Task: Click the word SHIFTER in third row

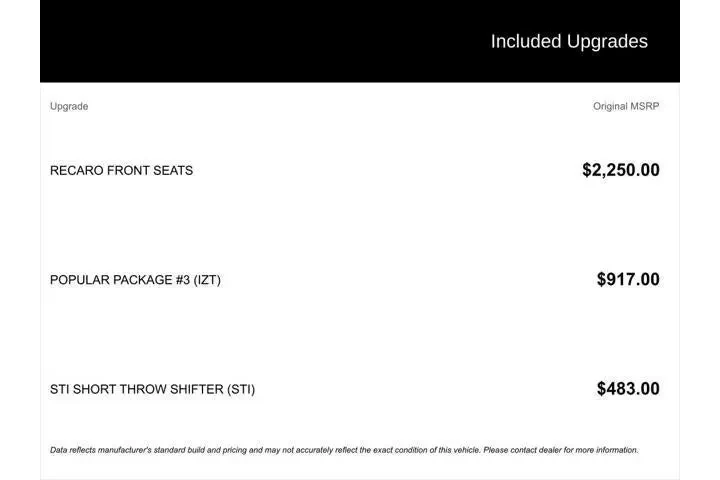Action: 196,389
